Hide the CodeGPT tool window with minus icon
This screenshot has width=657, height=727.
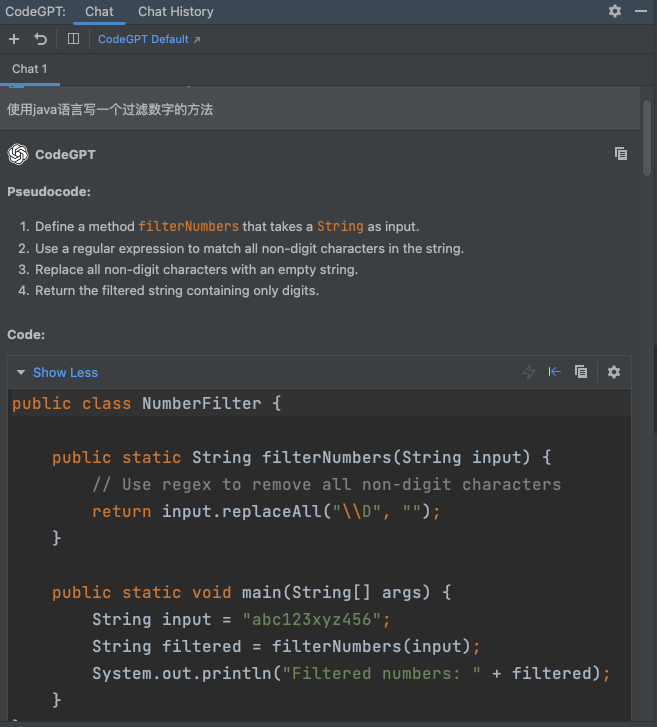pyautogui.click(x=641, y=11)
